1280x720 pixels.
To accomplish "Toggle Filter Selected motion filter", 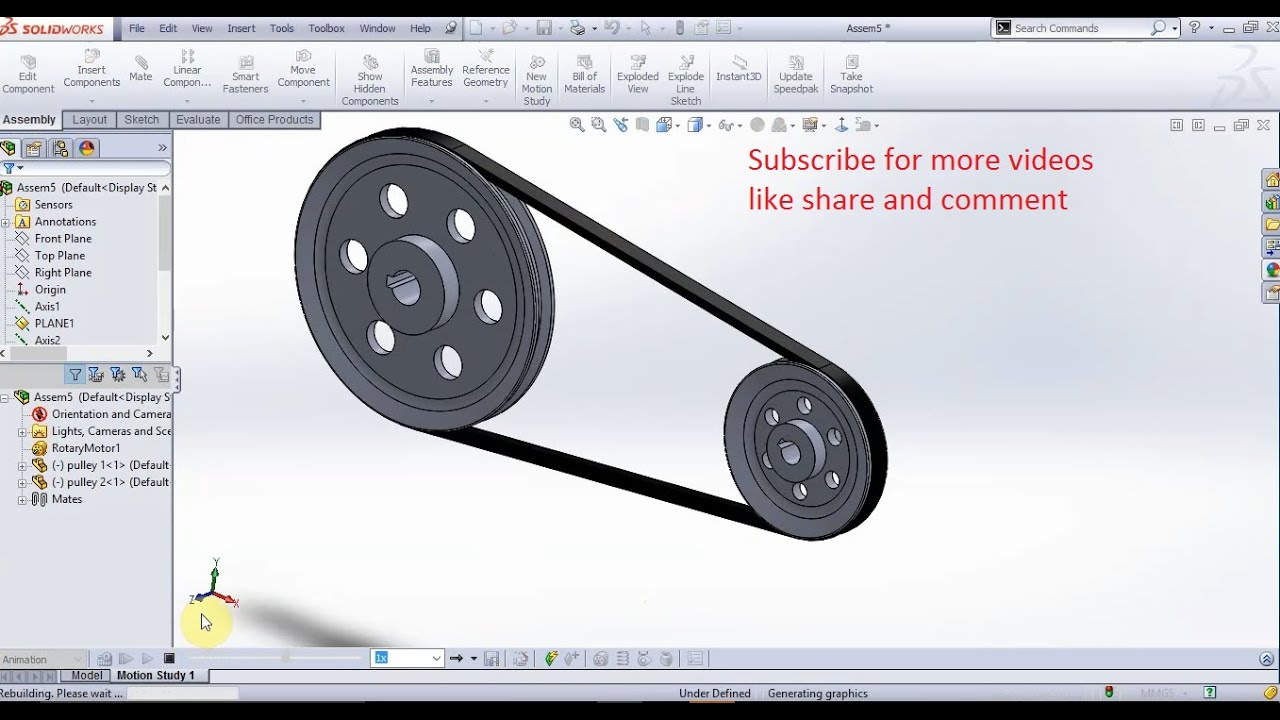I will pos(140,375).
